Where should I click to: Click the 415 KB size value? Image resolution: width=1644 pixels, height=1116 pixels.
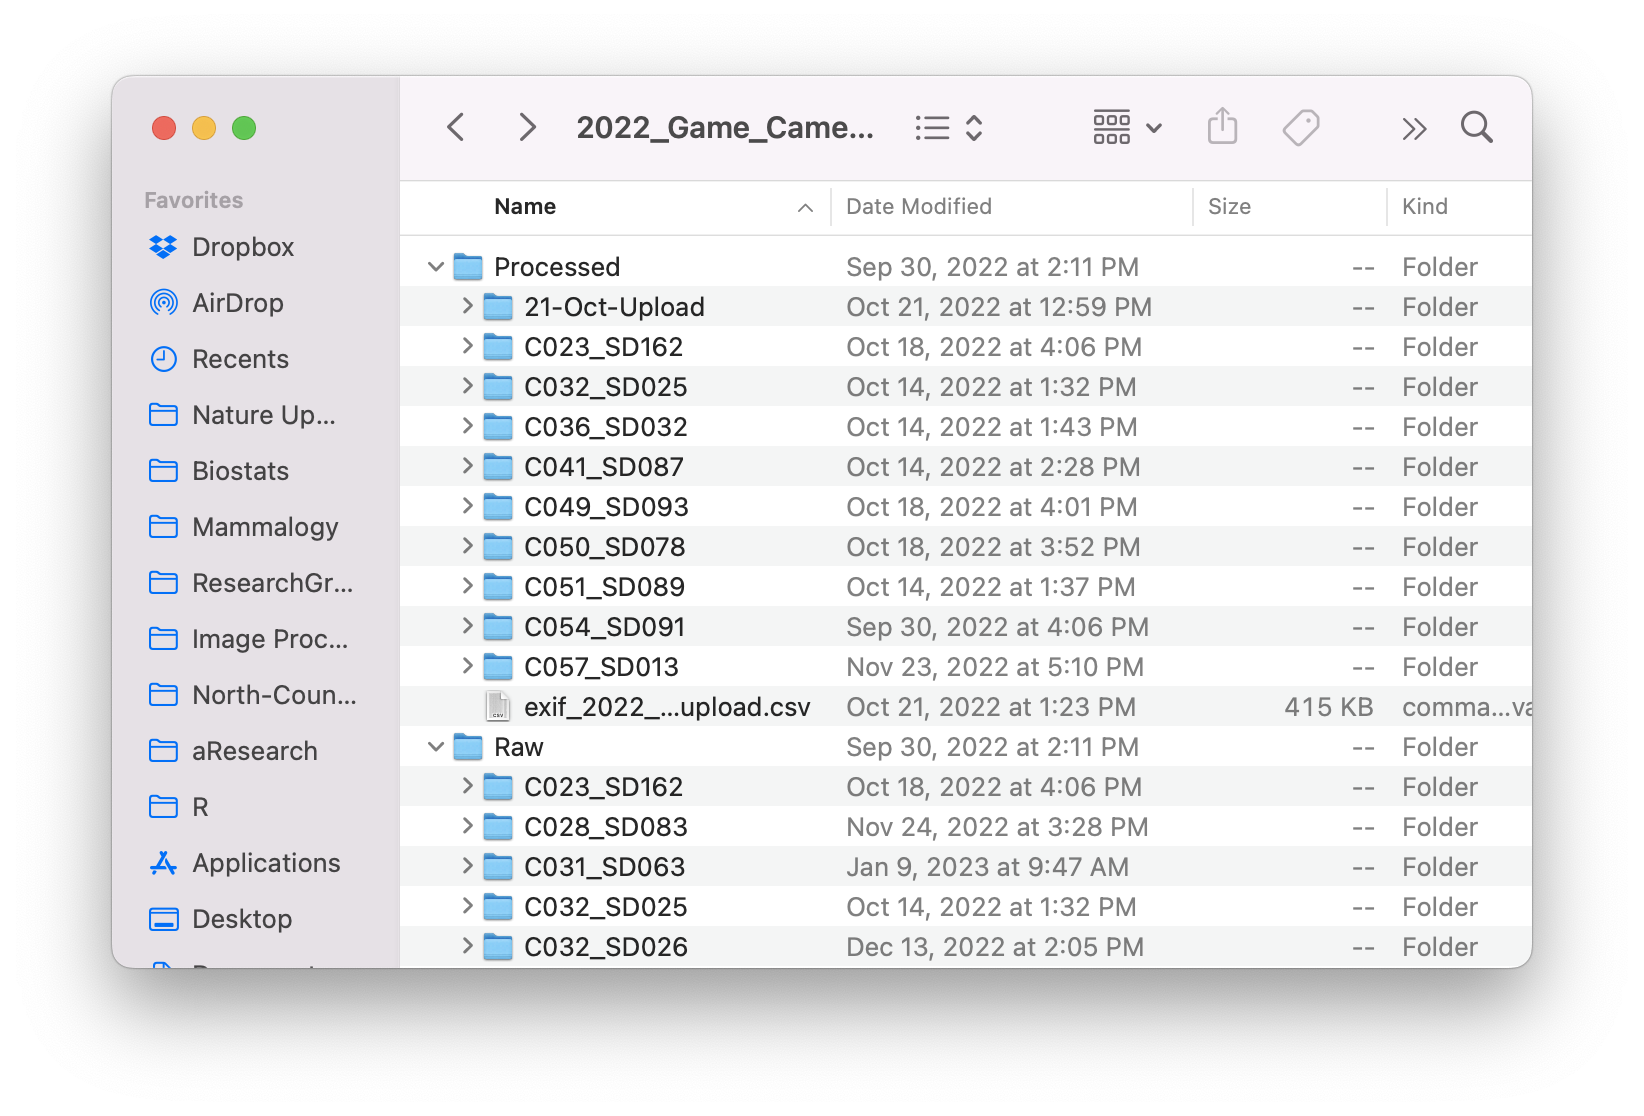(1329, 707)
